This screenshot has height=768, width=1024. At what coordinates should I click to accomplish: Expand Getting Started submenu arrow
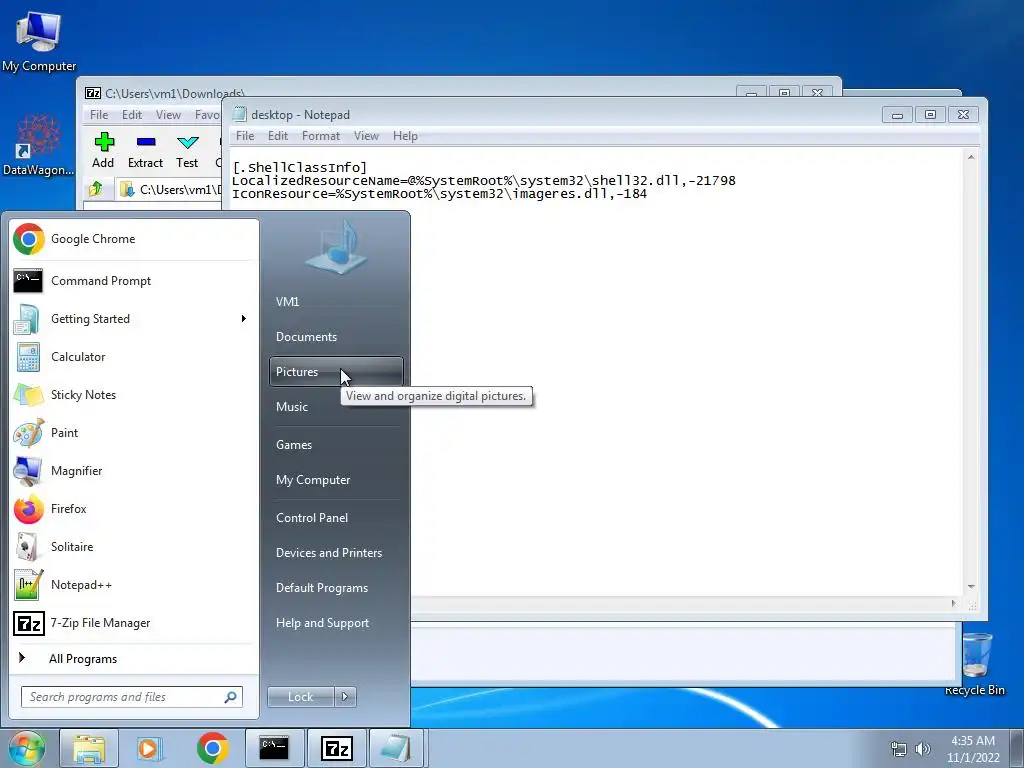coord(244,319)
